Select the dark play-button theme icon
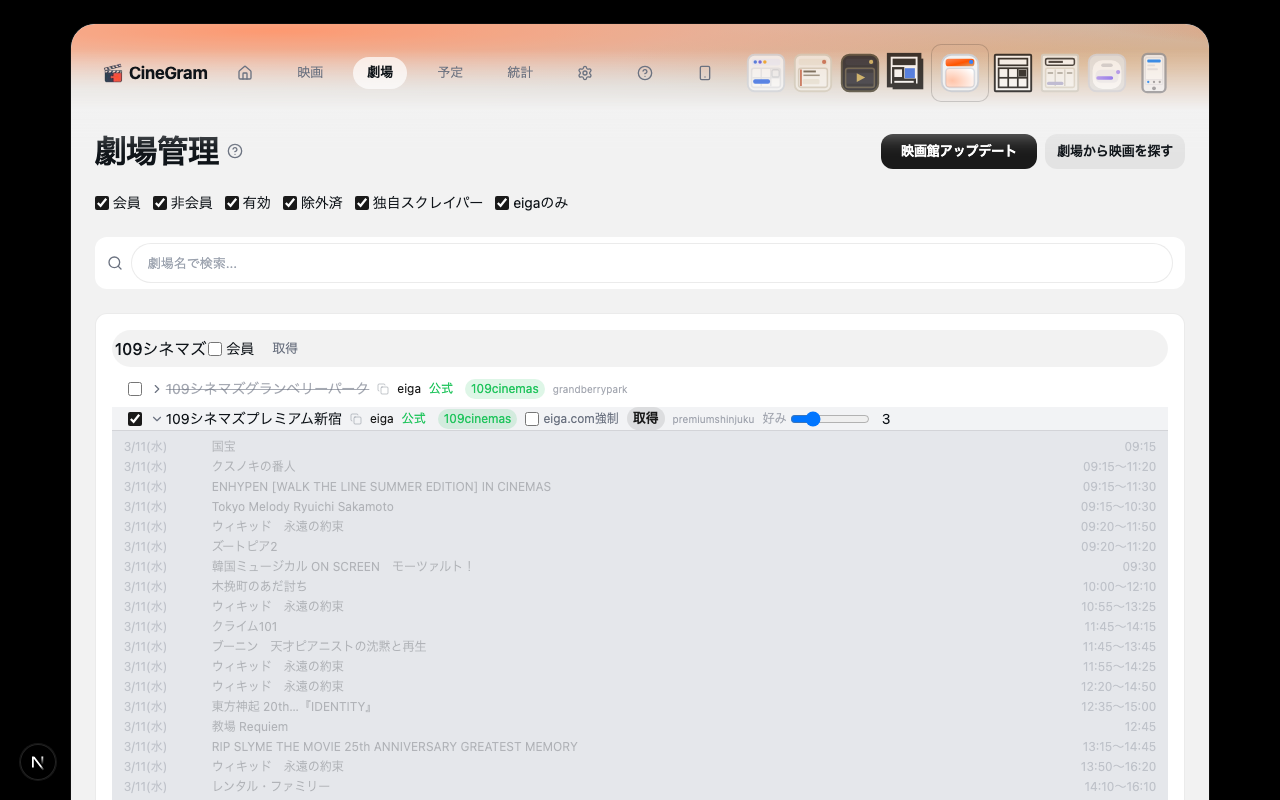The width and height of the screenshot is (1280, 800). pos(860,72)
